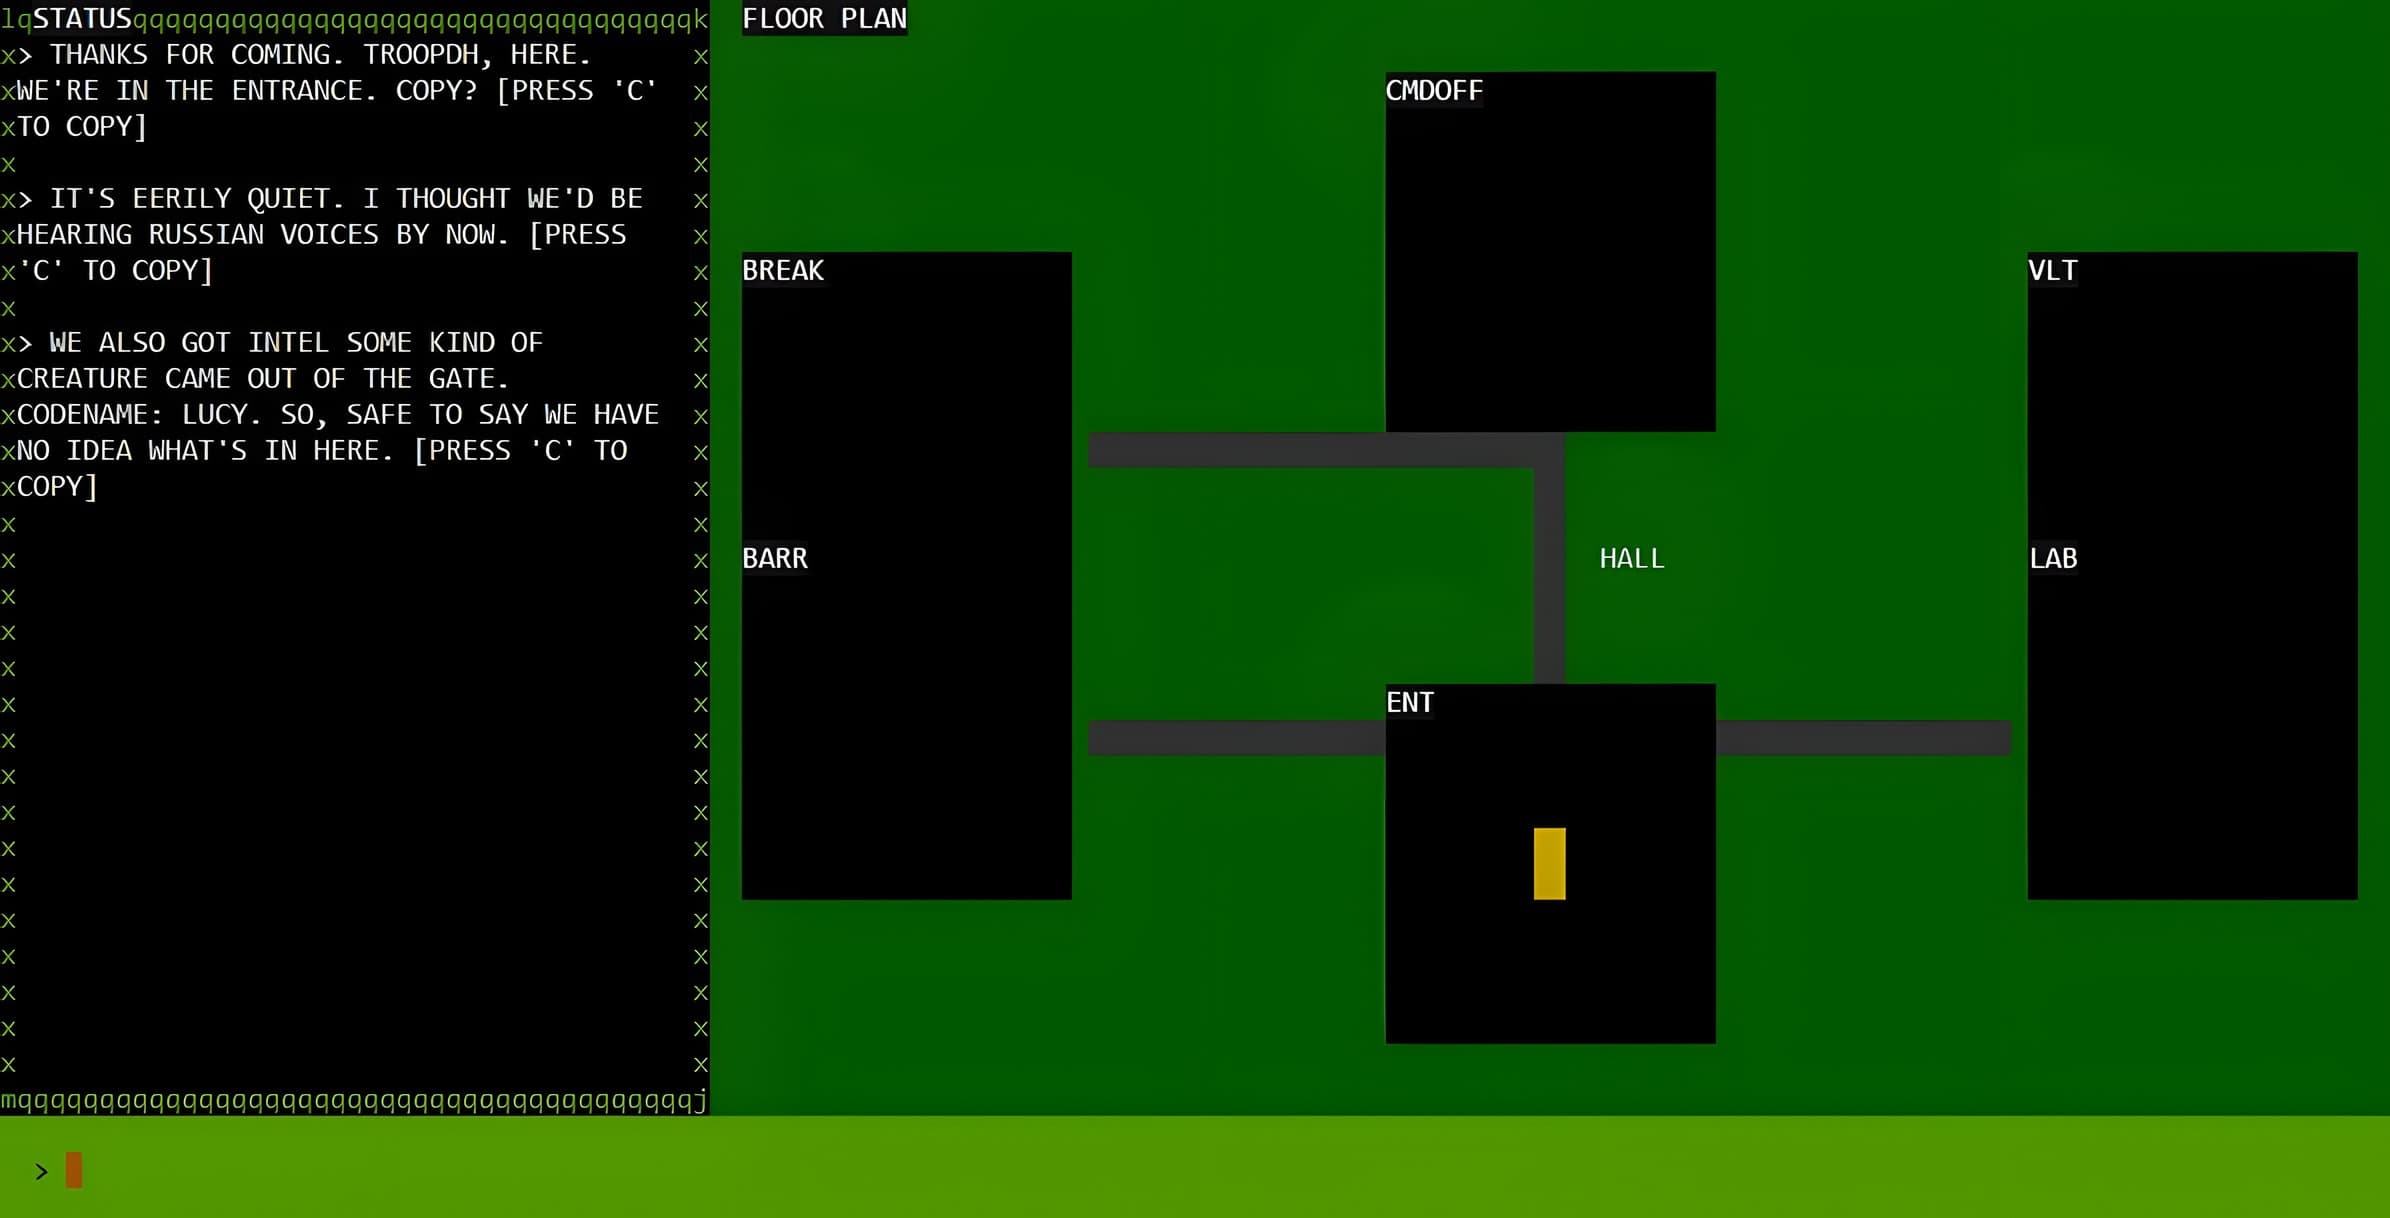Screen dimensions: 2390x1218
Task: Focus the command prompt input cursor
Action: click(x=74, y=1170)
